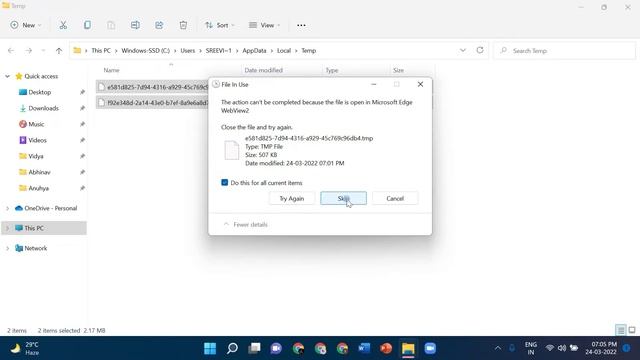Uncheck Do this for all current items
Screen dimensions: 640x360
pos(224,182)
